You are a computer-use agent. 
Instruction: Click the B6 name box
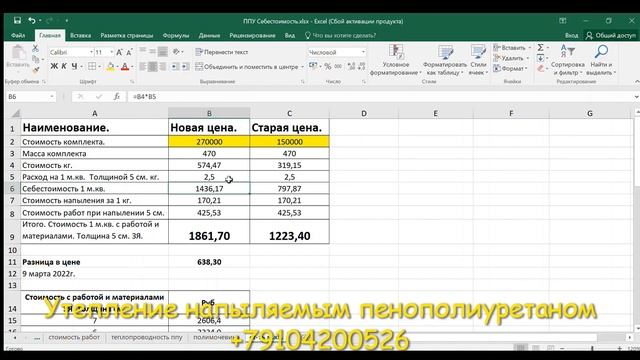[27, 96]
